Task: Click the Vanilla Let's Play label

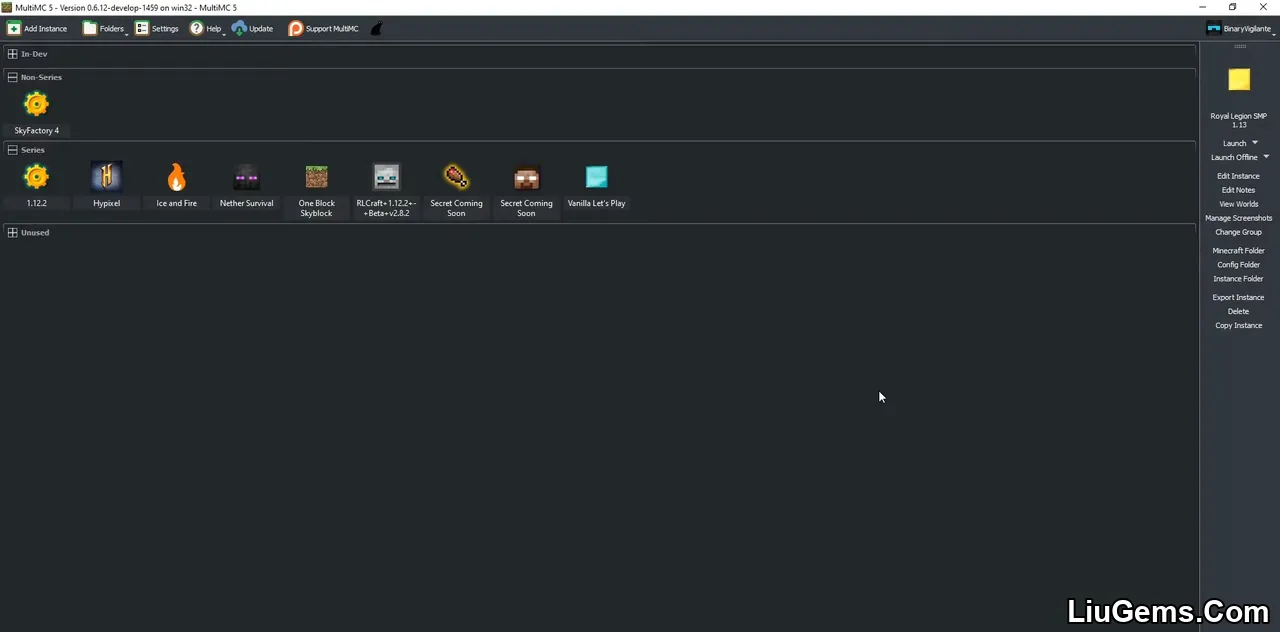Action: [596, 203]
